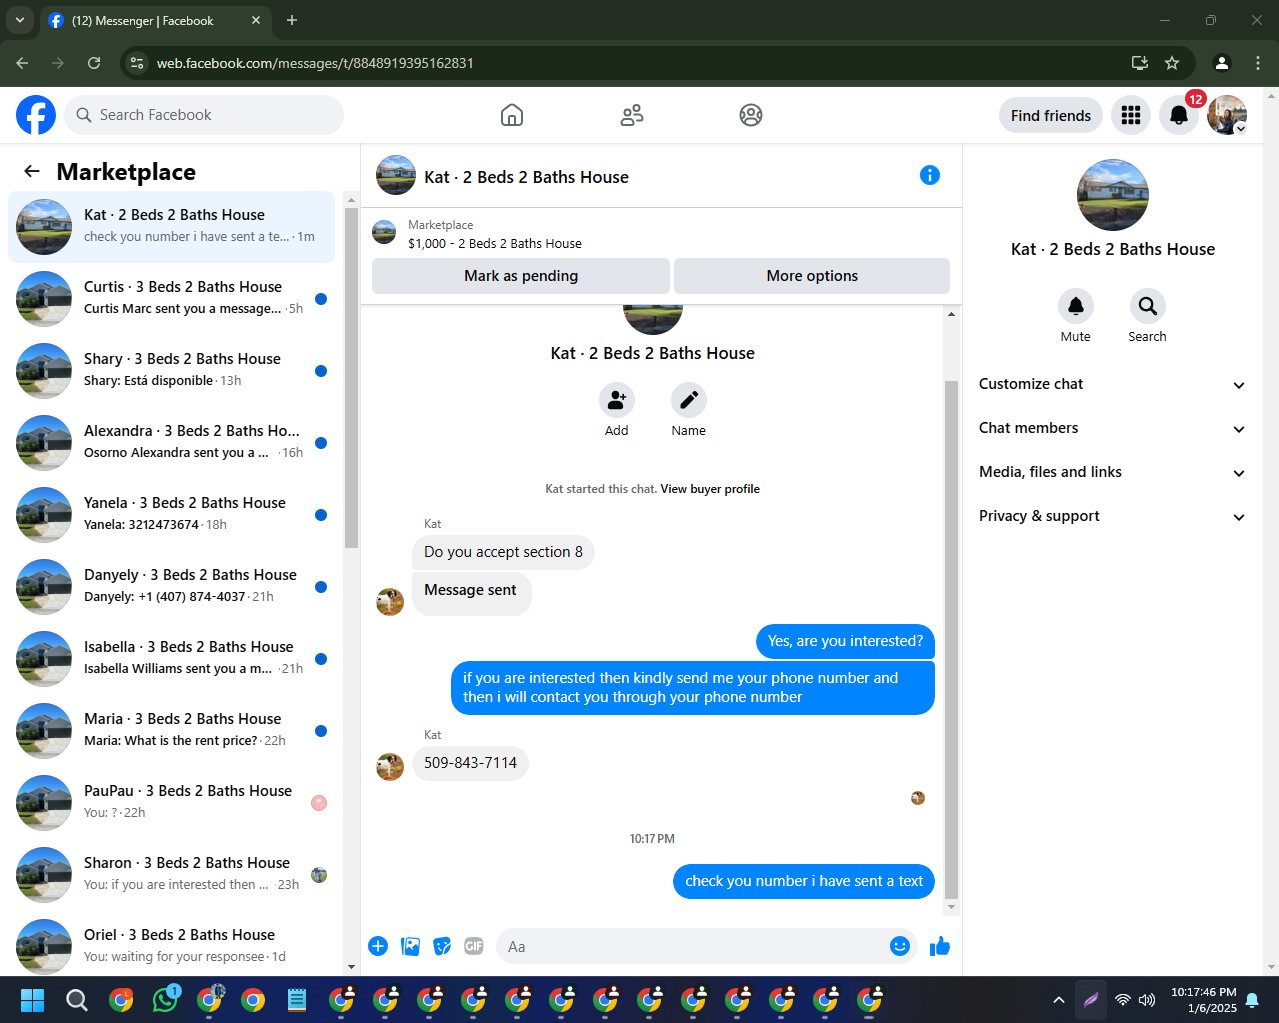Show hidden system tray icons
This screenshot has height=1023, width=1279.
[1059, 1000]
